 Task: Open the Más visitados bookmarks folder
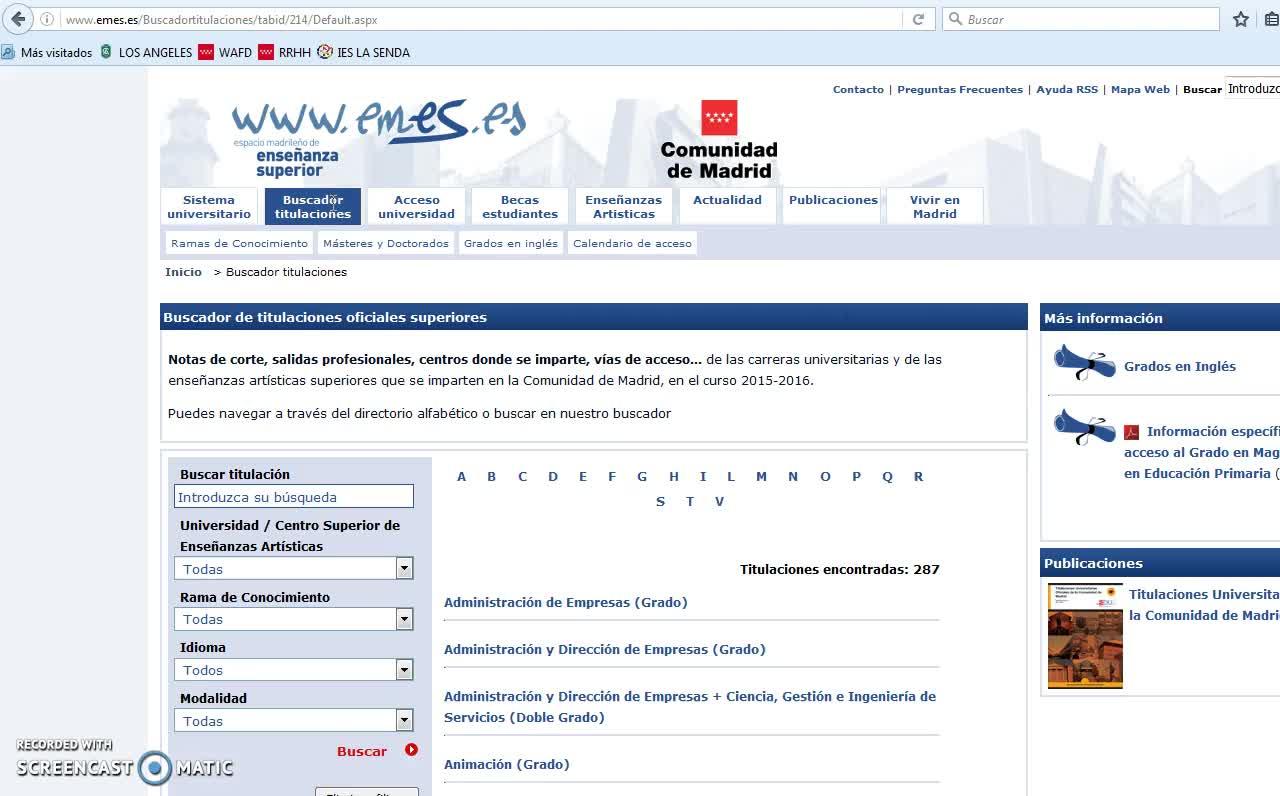pos(48,52)
